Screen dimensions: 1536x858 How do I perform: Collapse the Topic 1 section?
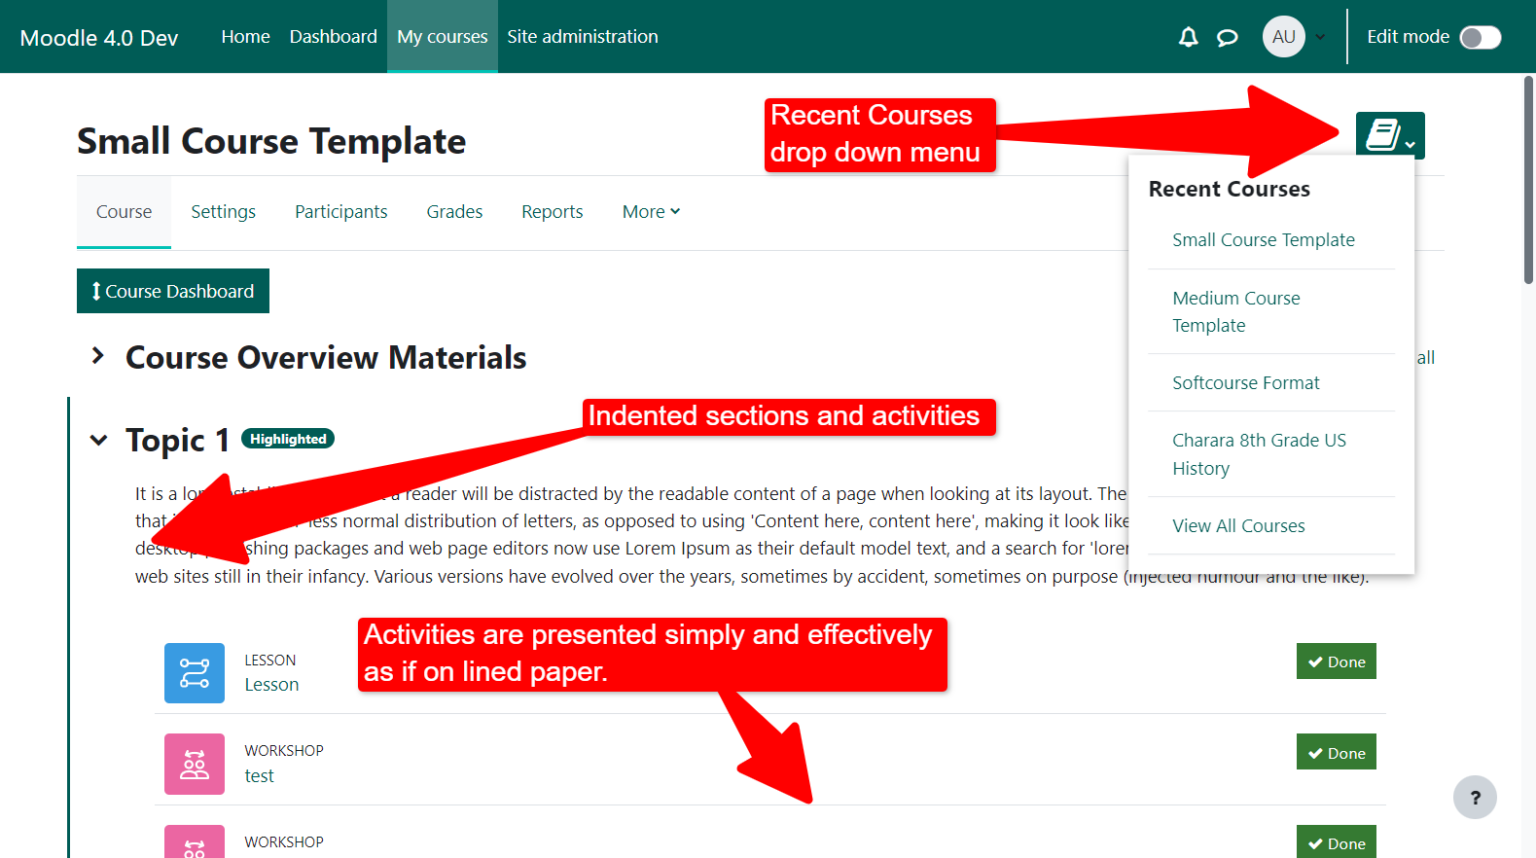click(97, 440)
